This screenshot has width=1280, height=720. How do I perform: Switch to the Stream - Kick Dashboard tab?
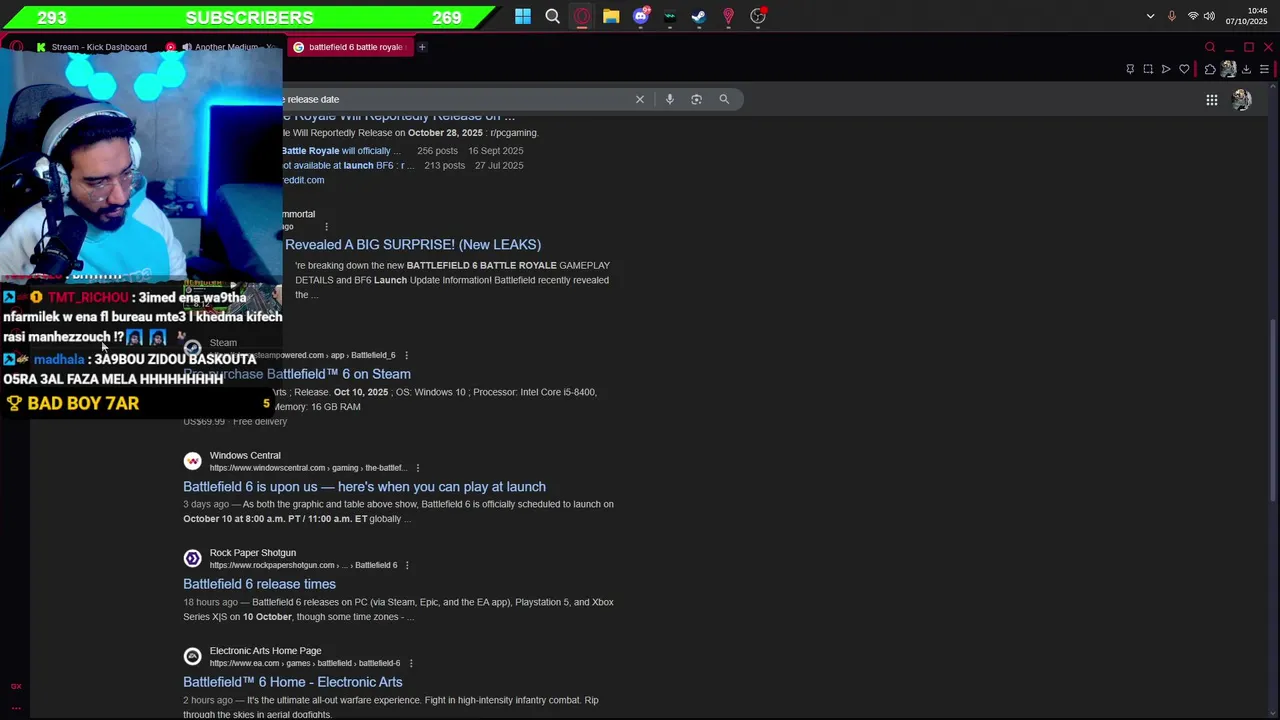pos(91,47)
